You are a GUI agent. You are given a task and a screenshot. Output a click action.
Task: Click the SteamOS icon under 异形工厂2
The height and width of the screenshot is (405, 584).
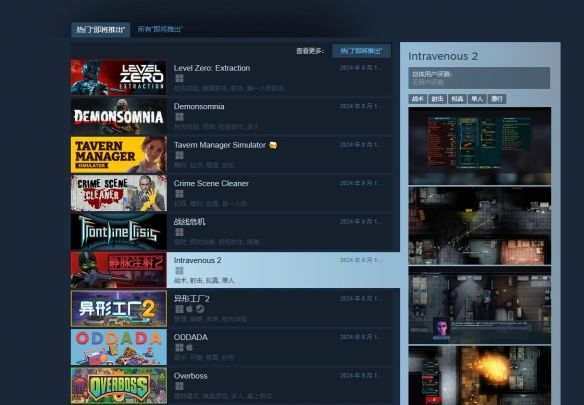tap(200, 309)
